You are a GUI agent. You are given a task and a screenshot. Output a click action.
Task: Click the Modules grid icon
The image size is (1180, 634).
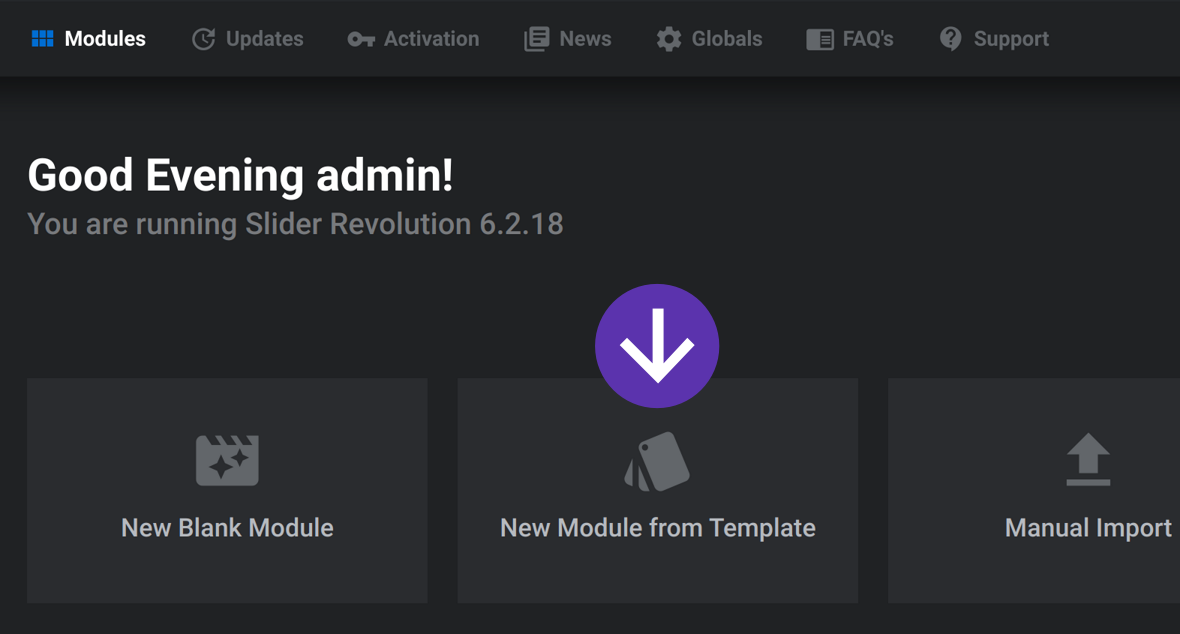41,38
